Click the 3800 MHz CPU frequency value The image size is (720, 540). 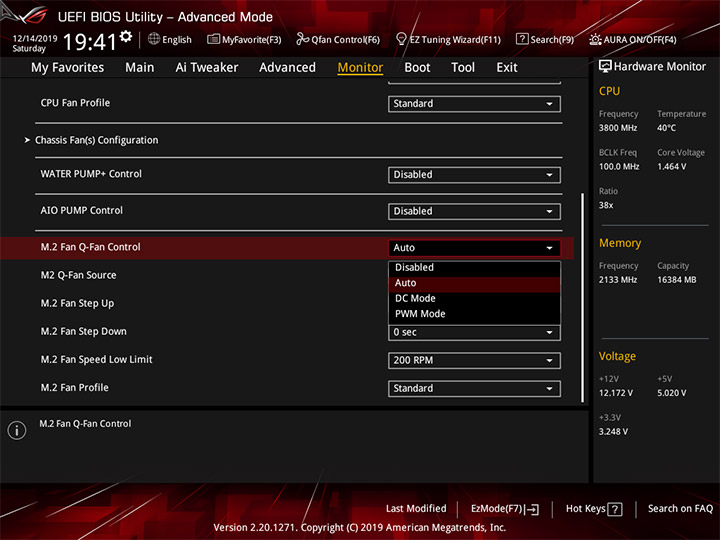[618, 128]
